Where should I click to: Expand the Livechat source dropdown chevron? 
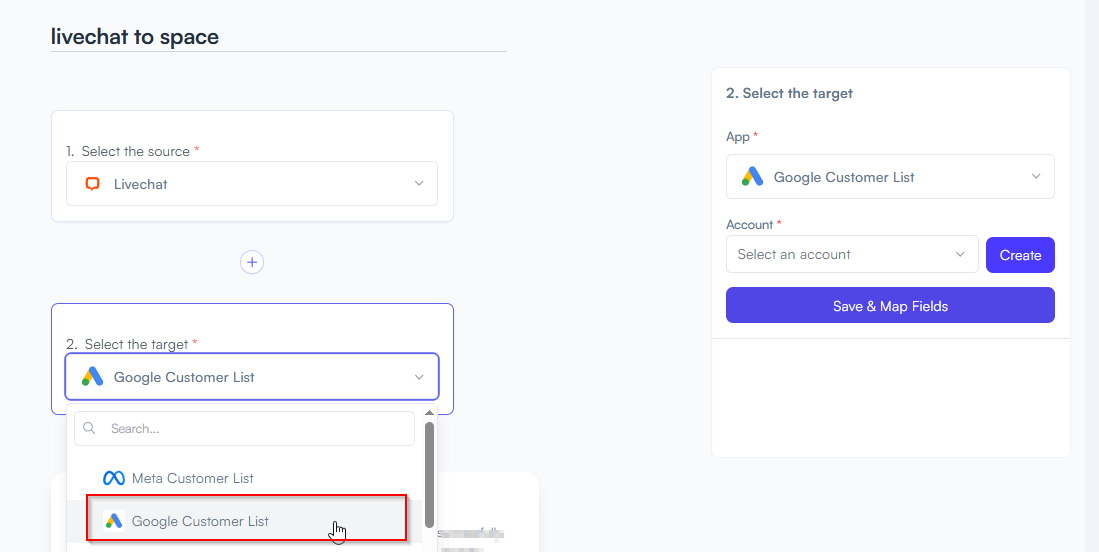point(418,184)
